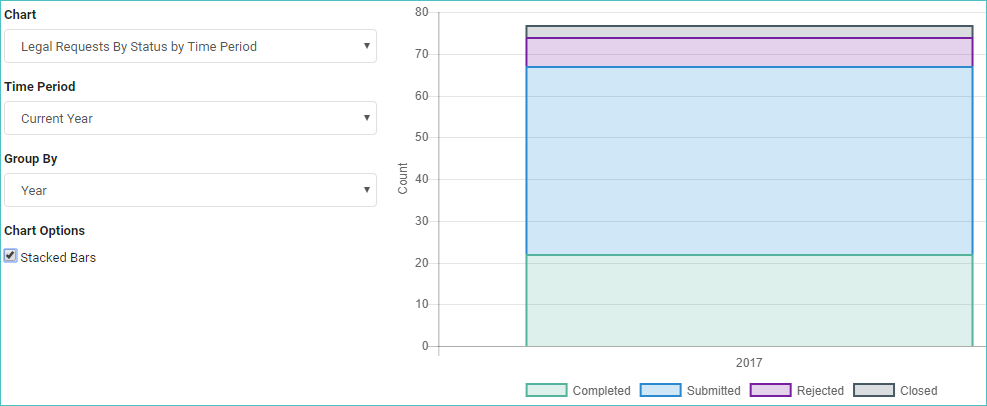Viewport: 987px width, 406px height.
Task: Click the purple Rejected bar segment
Action: 749,52
